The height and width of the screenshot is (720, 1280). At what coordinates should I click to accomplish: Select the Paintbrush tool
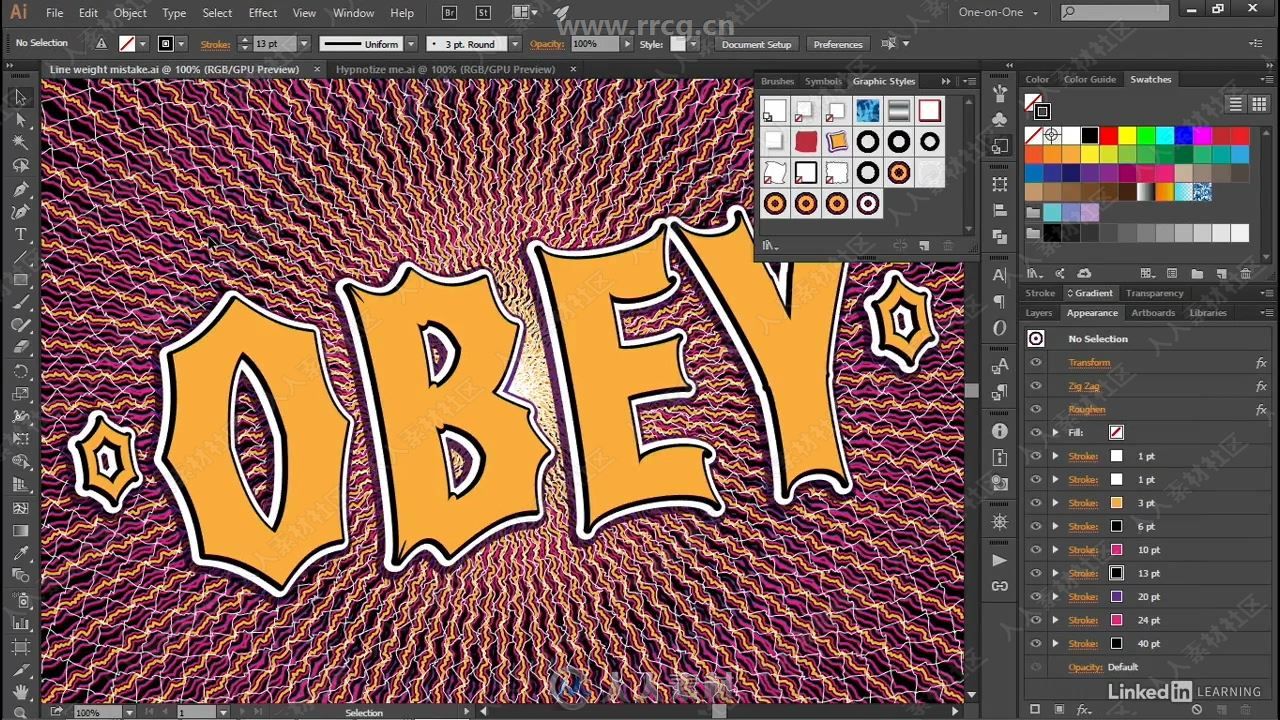(20, 302)
